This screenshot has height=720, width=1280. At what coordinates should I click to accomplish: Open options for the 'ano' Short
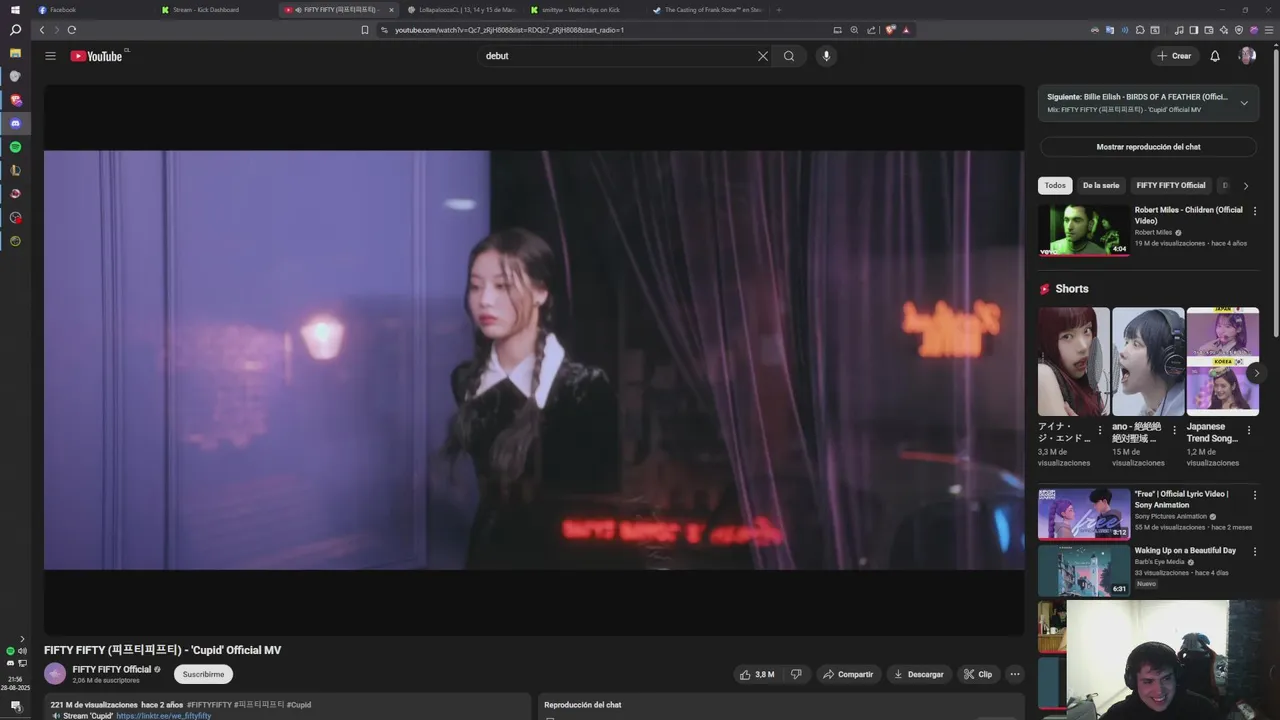coord(1174,430)
